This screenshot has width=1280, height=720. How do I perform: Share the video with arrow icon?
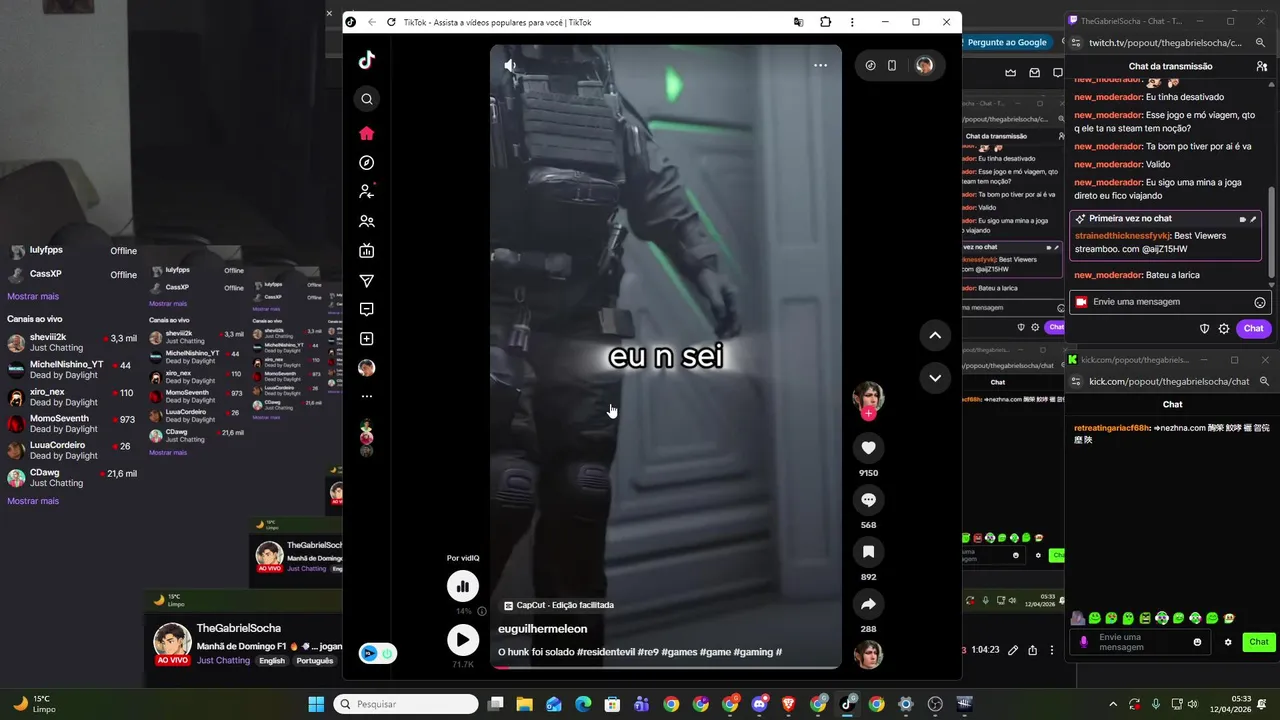click(x=868, y=604)
